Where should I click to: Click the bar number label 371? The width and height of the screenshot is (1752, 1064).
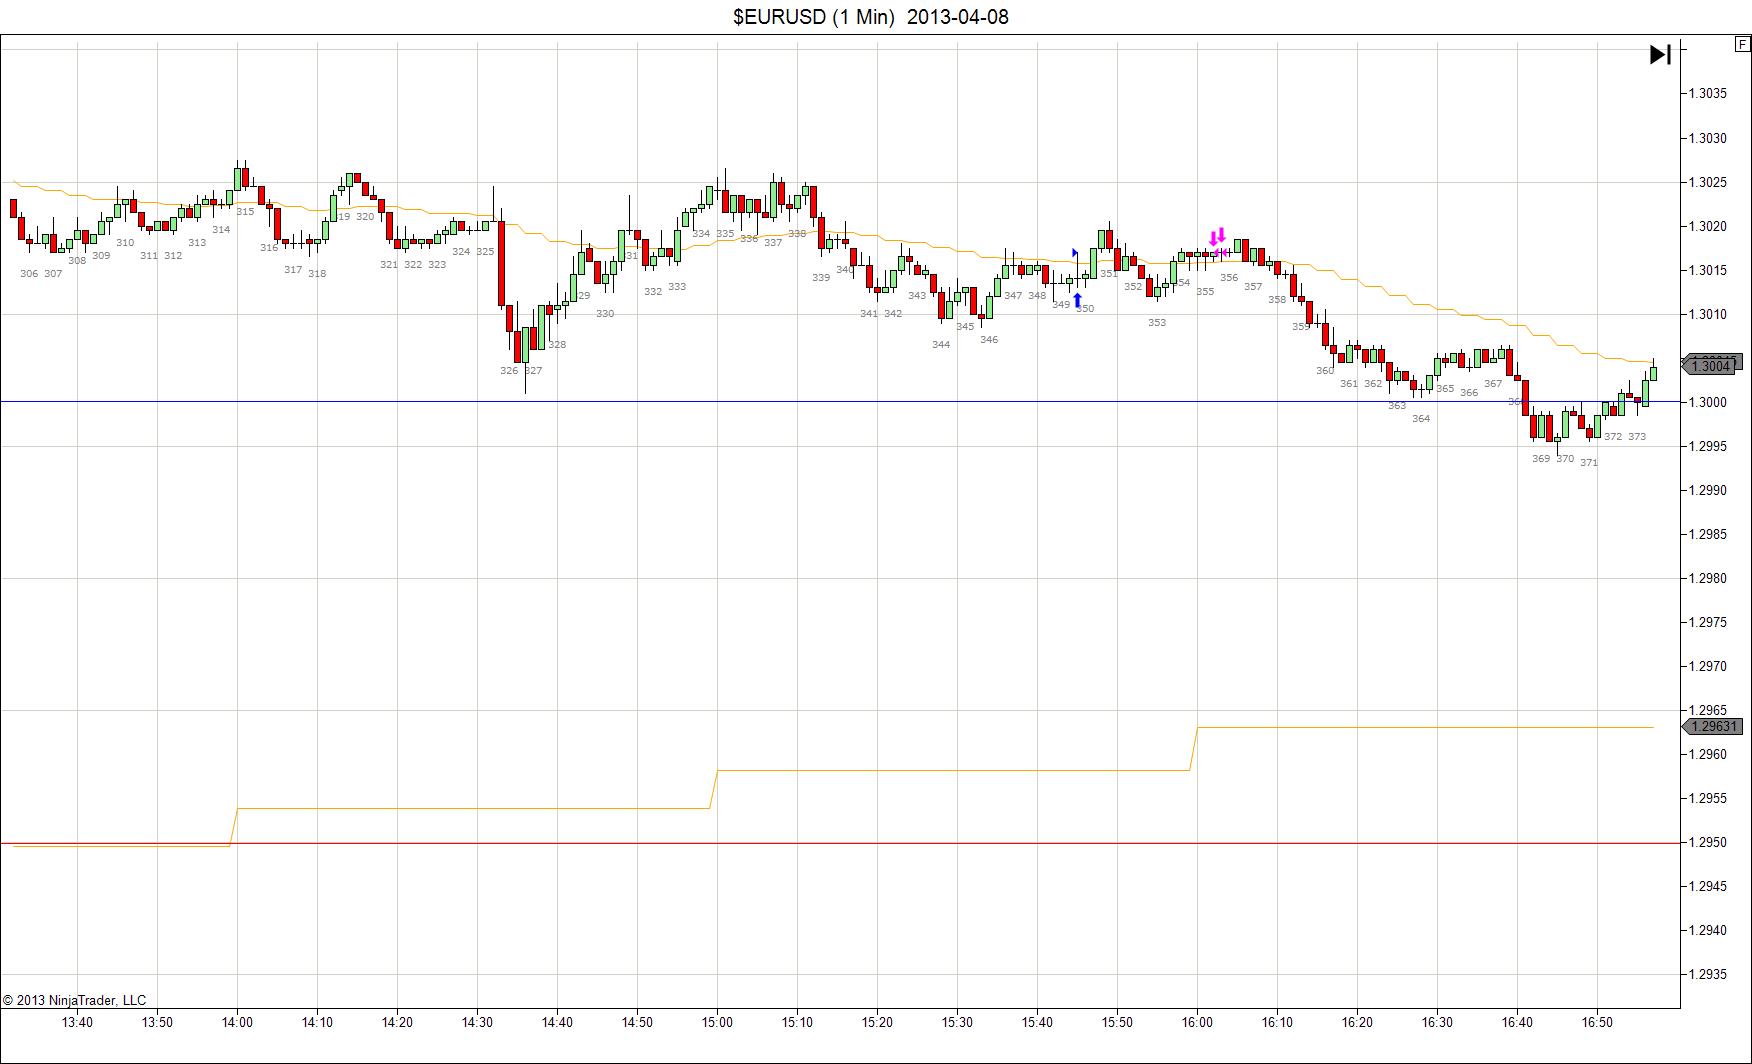(x=1589, y=462)
